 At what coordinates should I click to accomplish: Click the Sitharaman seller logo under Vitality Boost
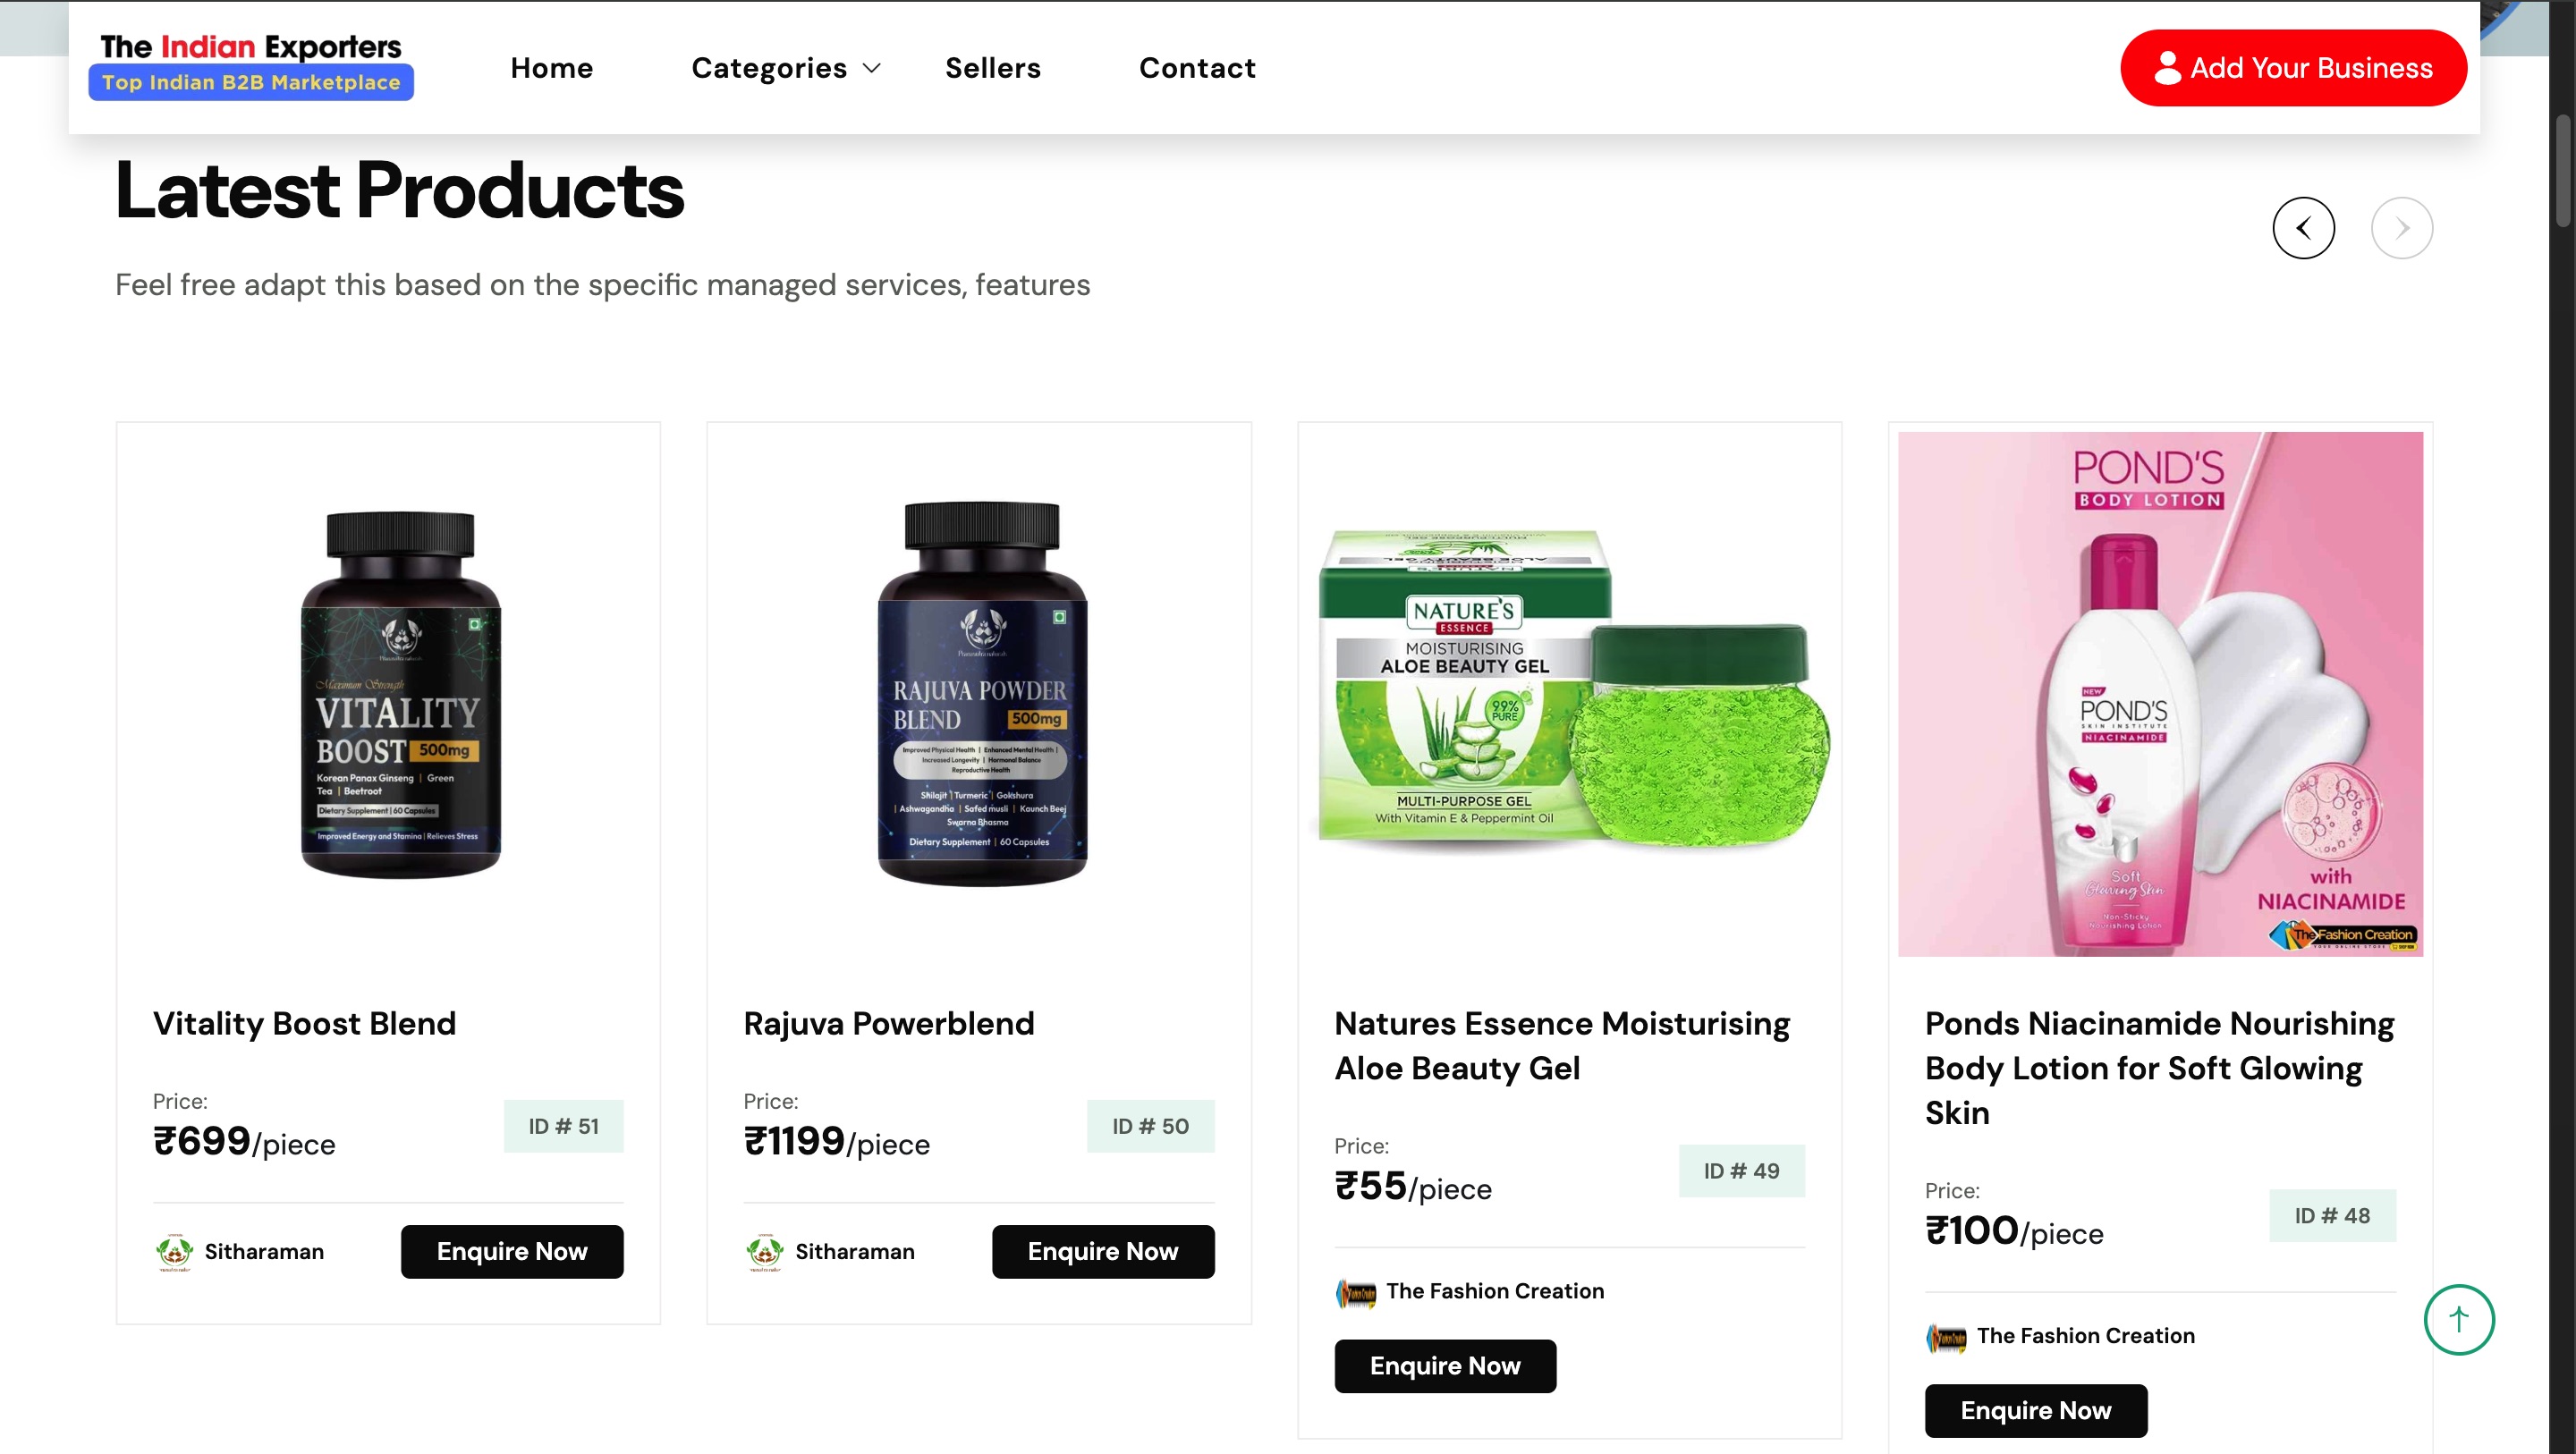[174, 1251]
